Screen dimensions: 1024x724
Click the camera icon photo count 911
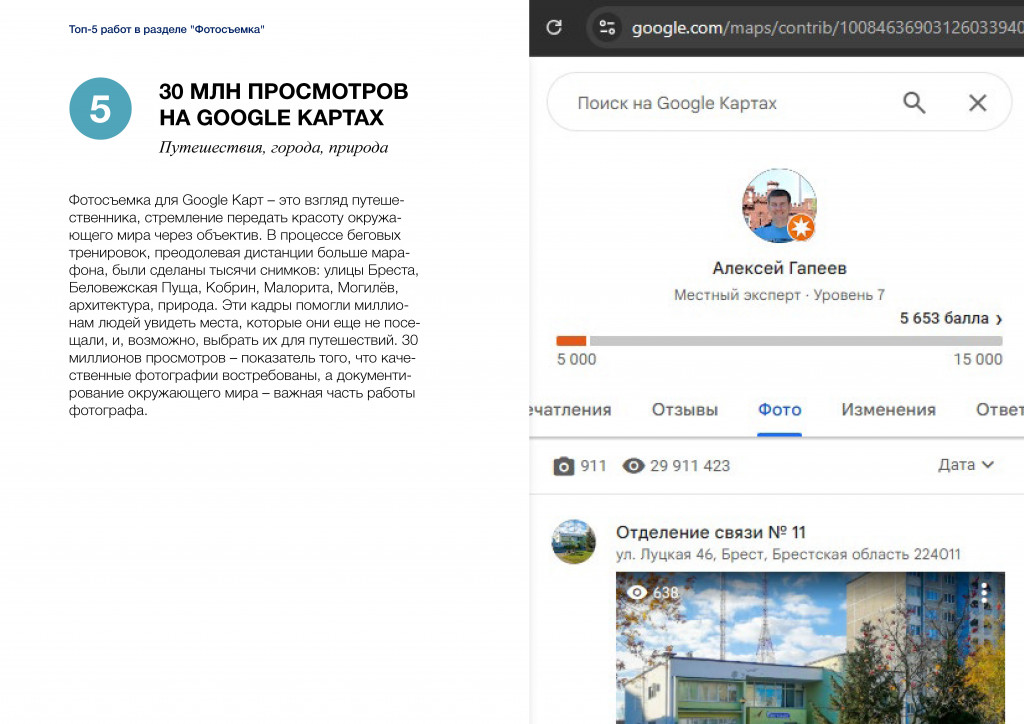pos(564,466)
